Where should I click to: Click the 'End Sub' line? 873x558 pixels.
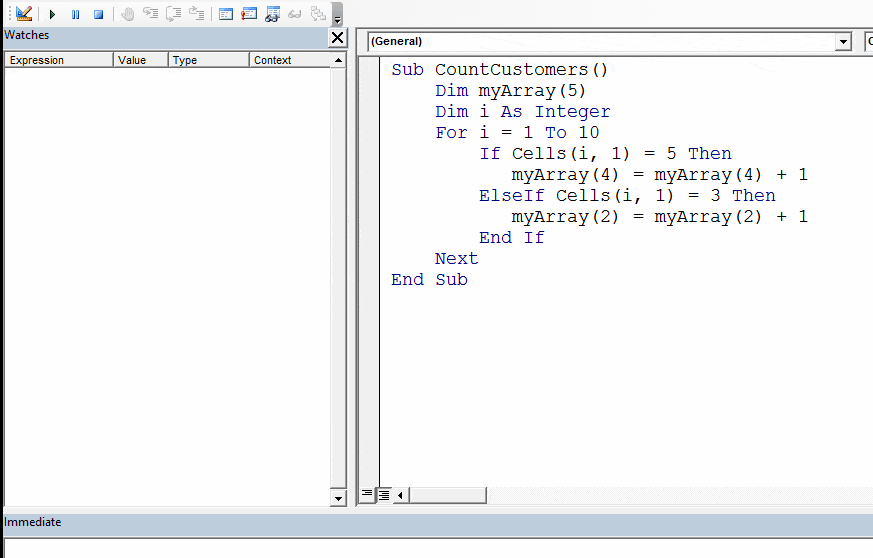tap(429, 280)
